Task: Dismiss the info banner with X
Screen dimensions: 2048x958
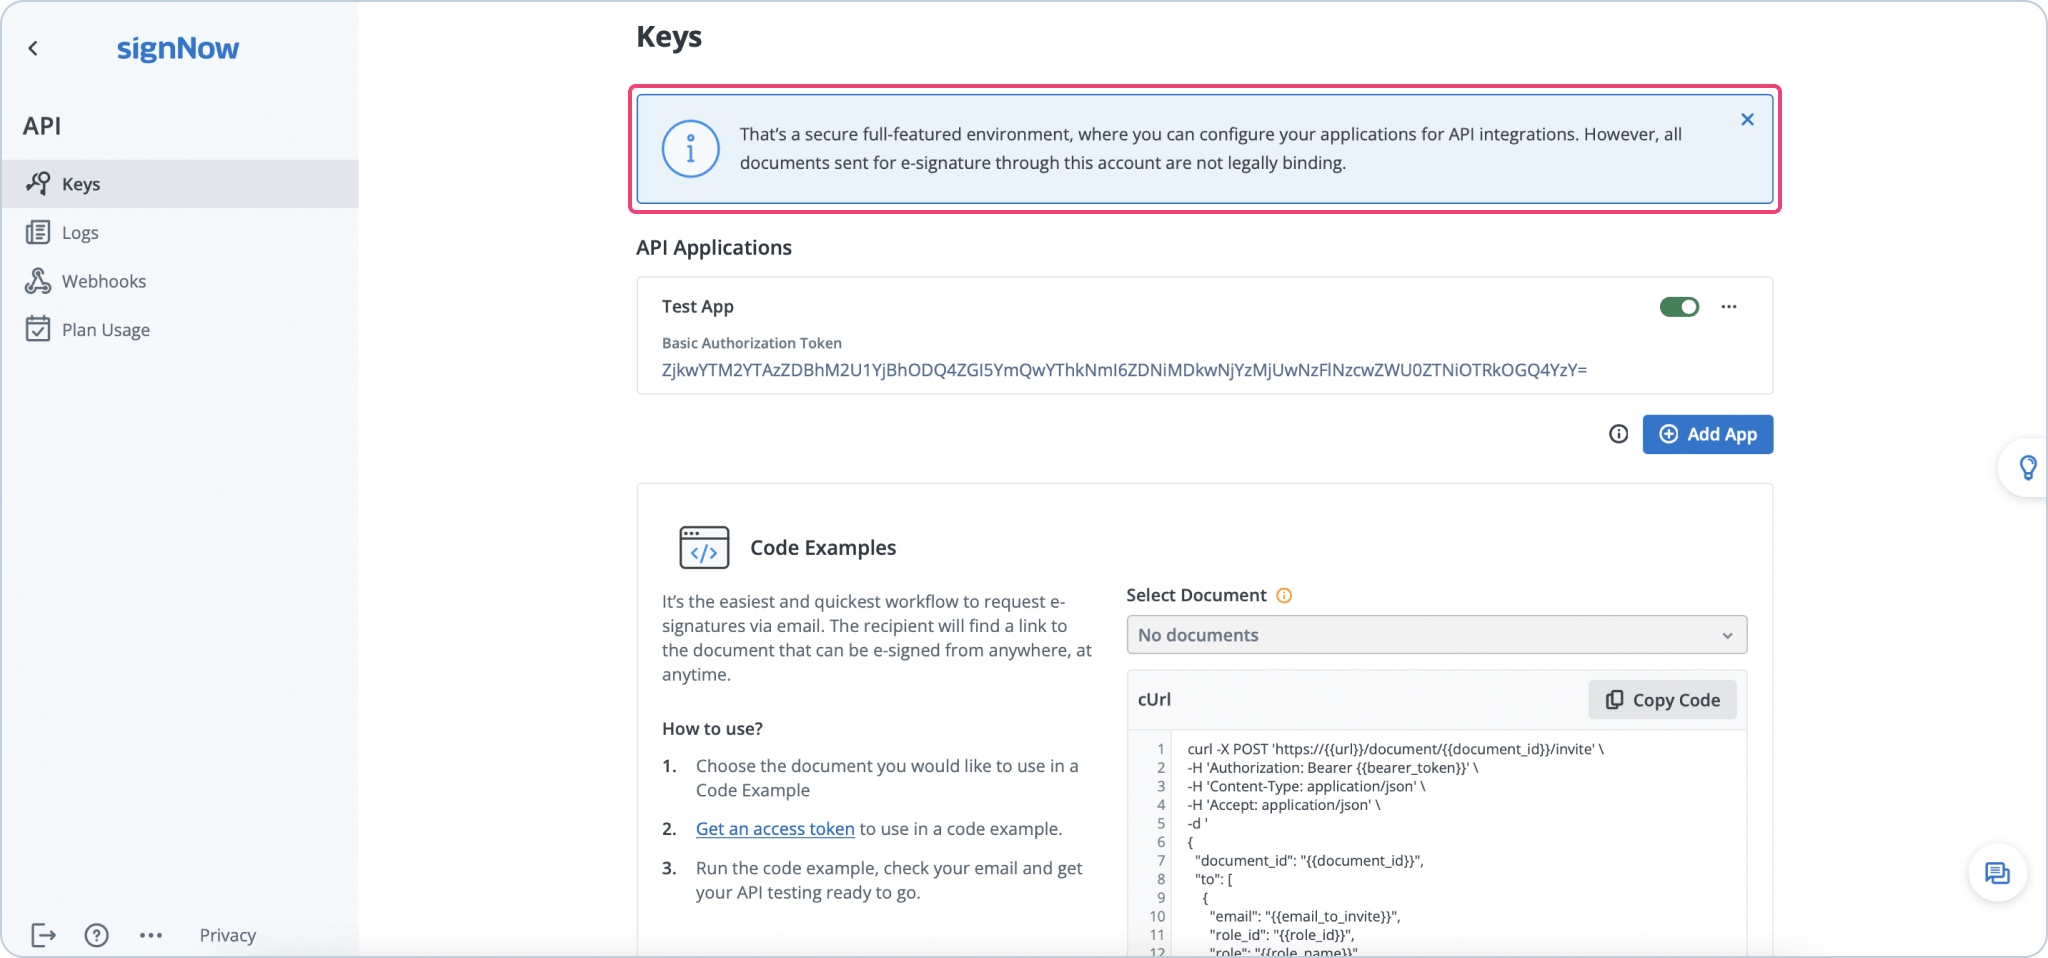Action: [x=1747, y=120]
